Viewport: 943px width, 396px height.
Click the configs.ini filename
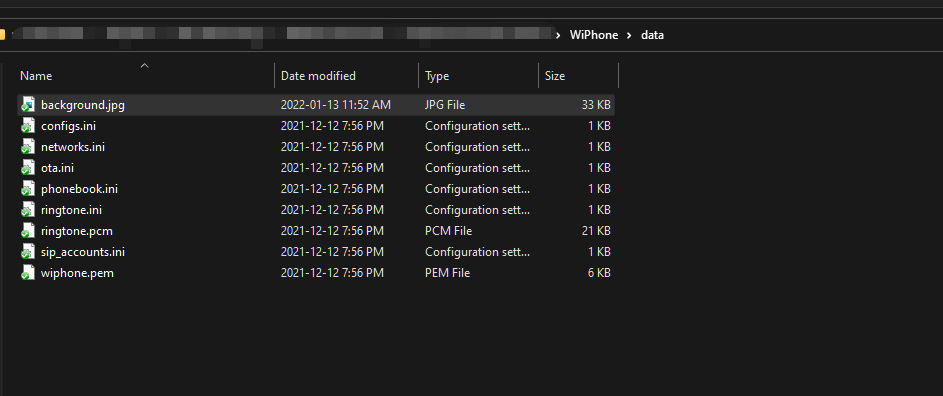[x=69, y=126]
